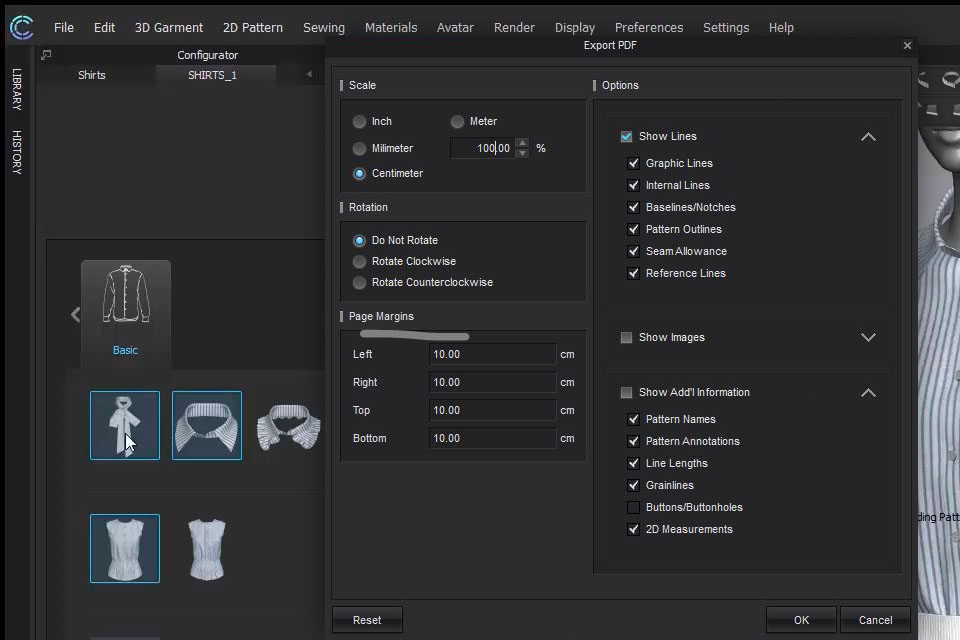
Task: Uncheck Grainlines option
Action: (634, 486)
